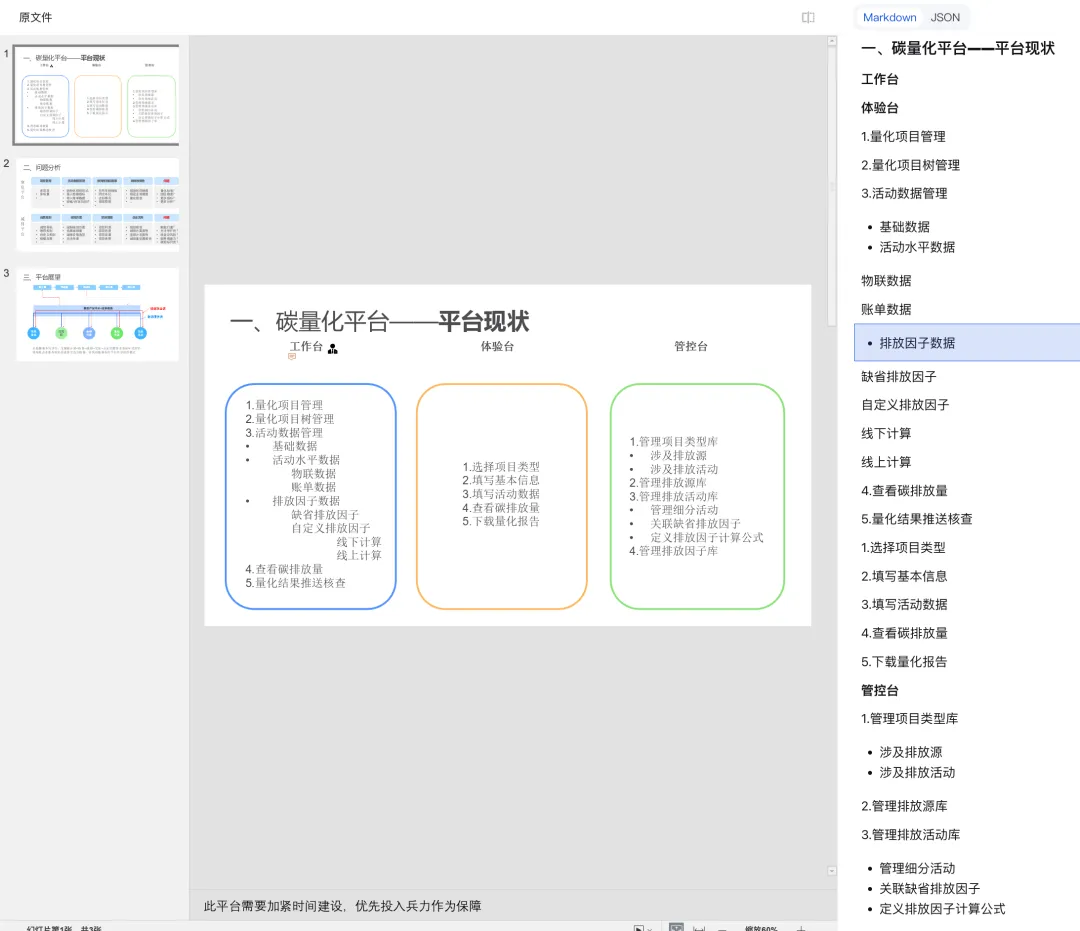Click 线上计算 in Markdown panel
1080x931 pixels.
(x=886, y=462)
